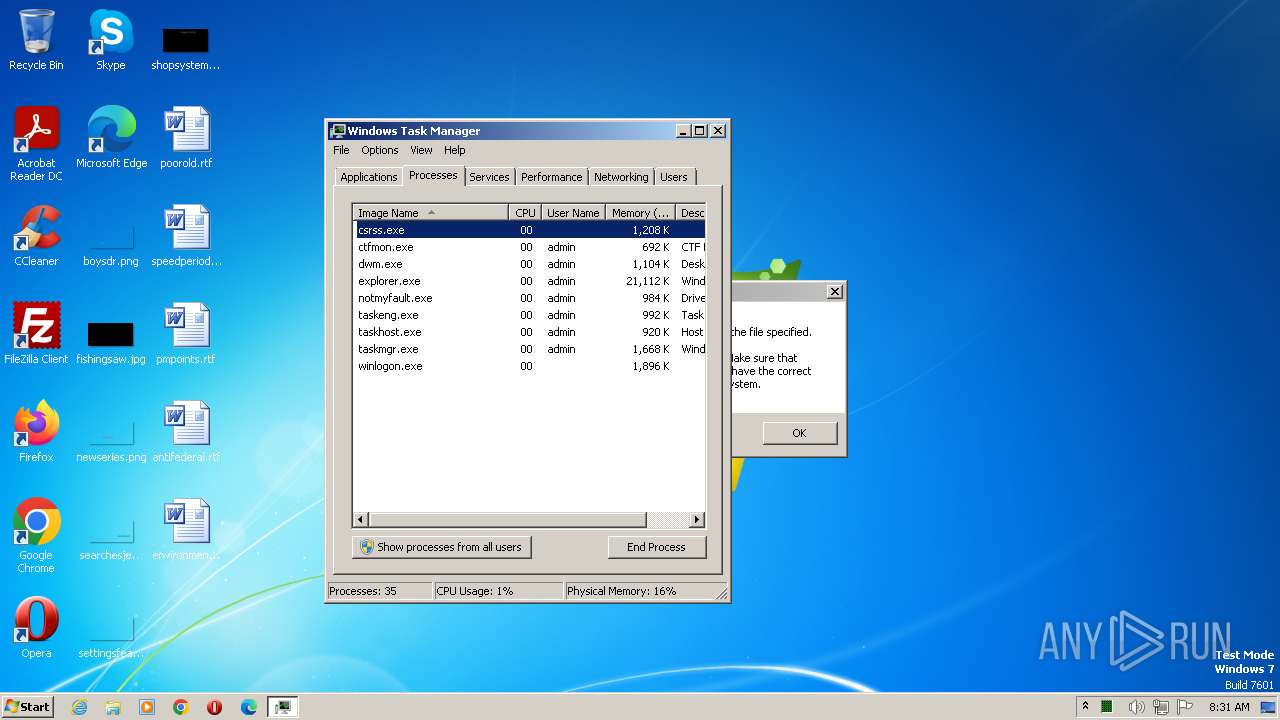Launch Skype from the desktop
1280x720 pixels.
(110, 40)
